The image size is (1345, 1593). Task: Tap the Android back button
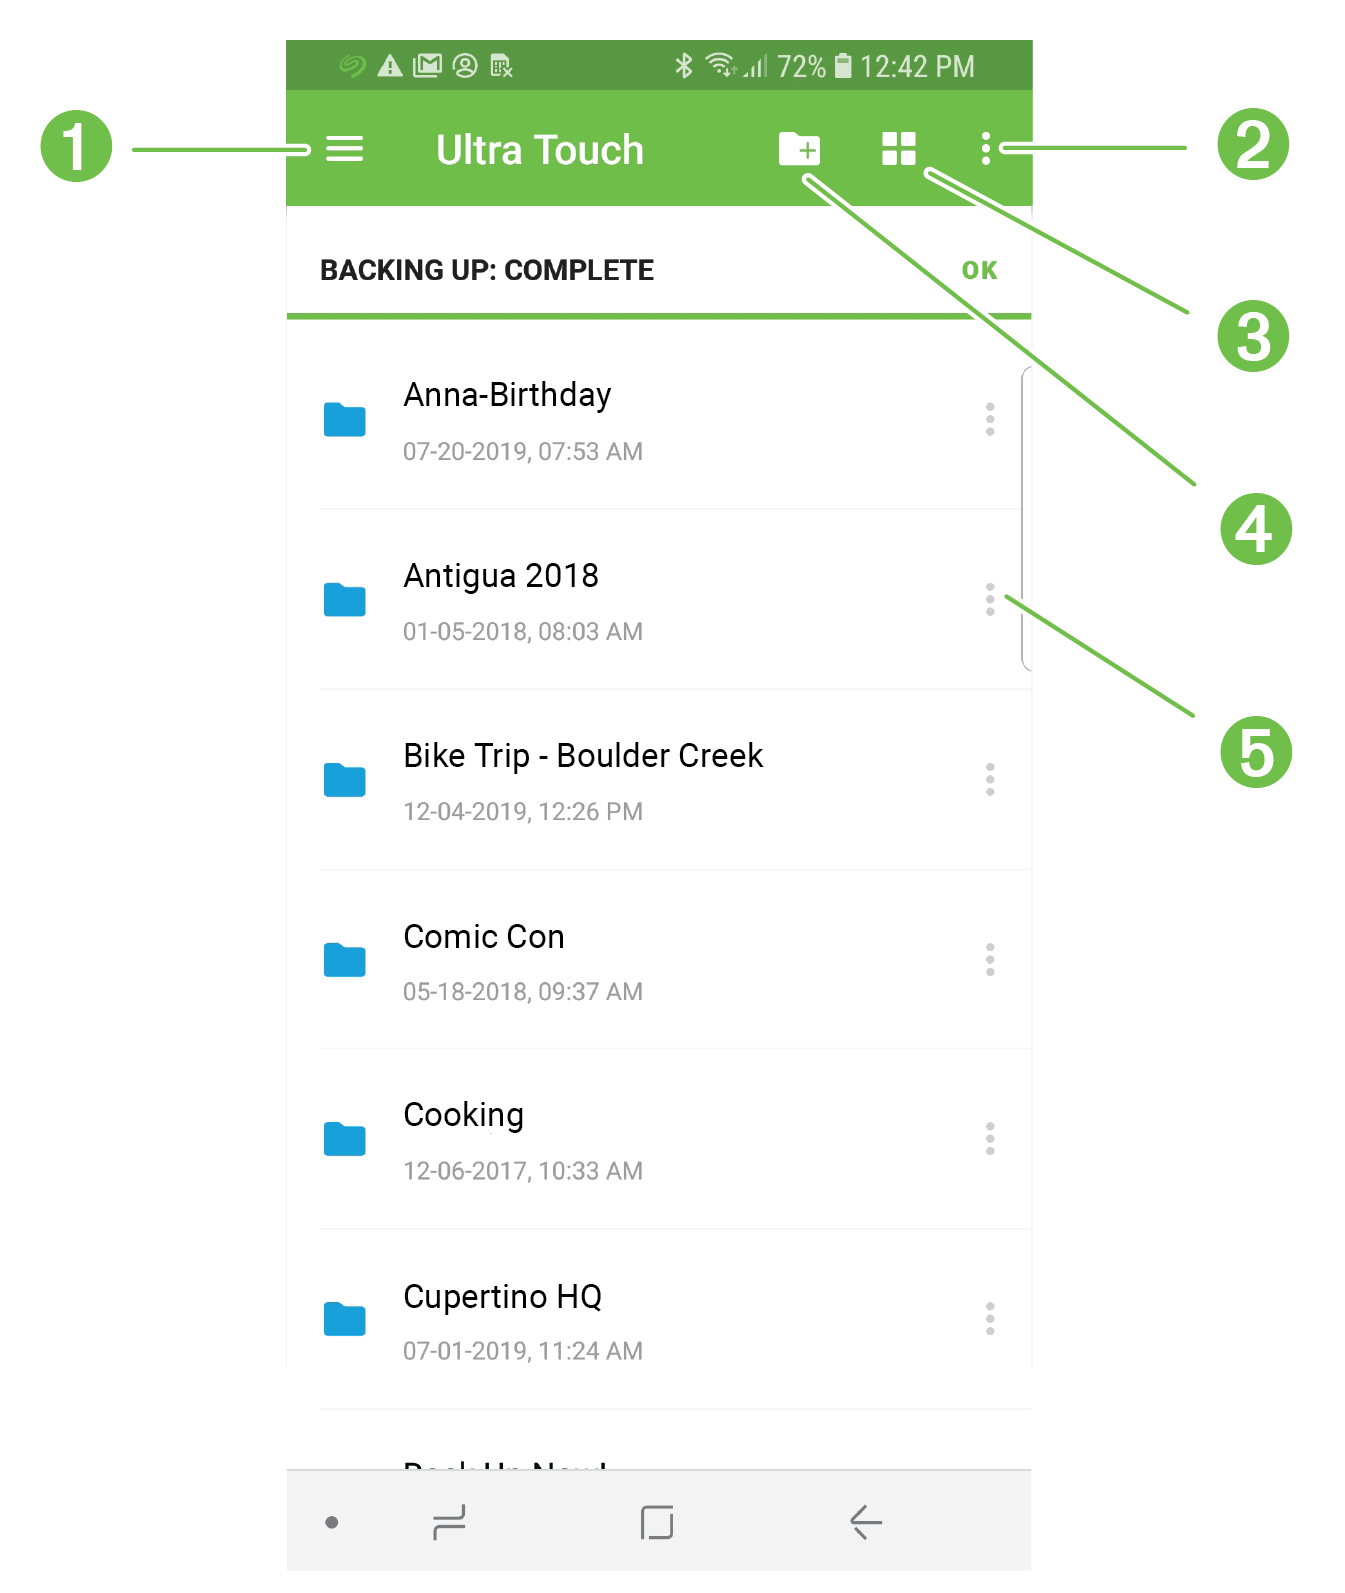point(866,1522)
